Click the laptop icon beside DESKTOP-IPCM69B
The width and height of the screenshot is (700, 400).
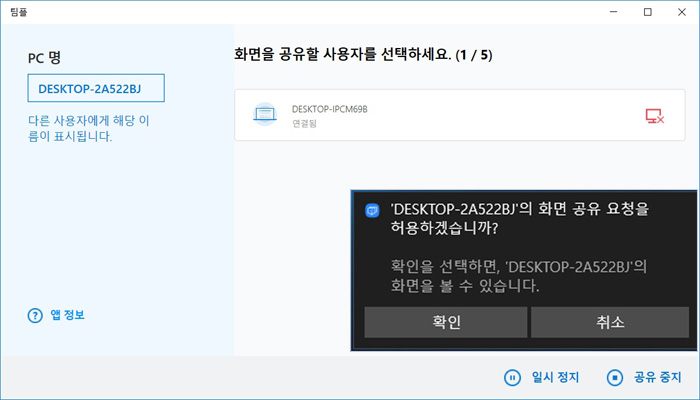point(263,115)
